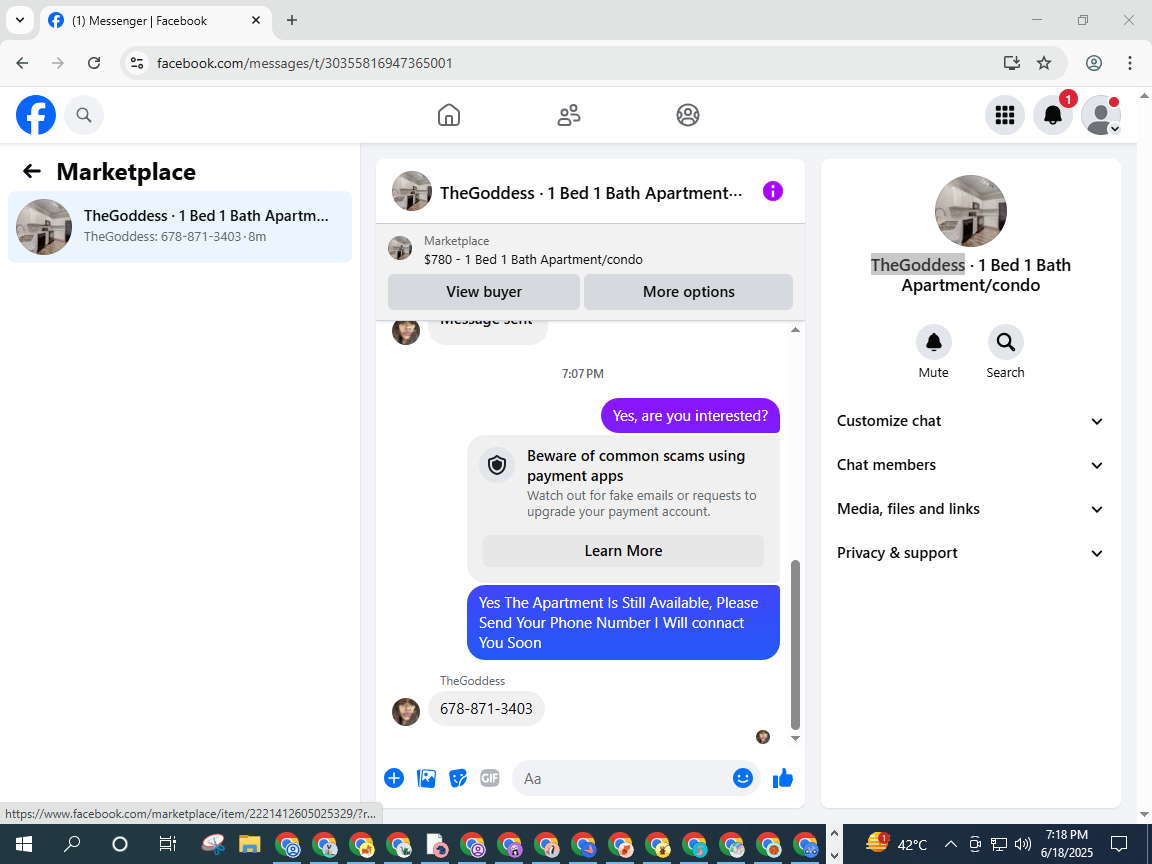Image resolution: width=1152 pixels, height=864 pixels.
Task: Open Chrome three-dot menu
Action: click(x=1130, y=63)
